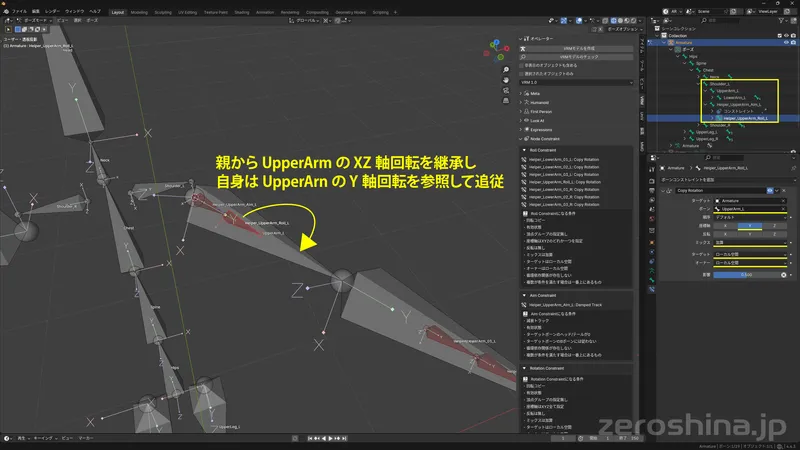
Task: Open the World properties tab icon
Action: pos(652,218)
